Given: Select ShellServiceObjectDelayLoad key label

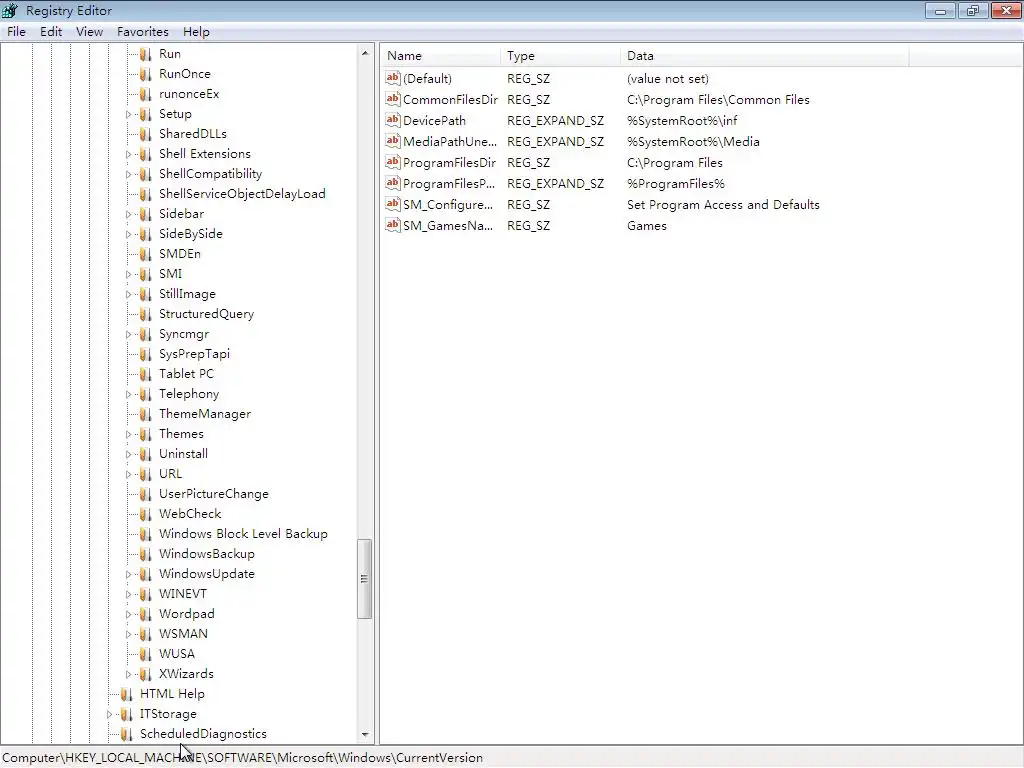Looking at the screenshot, I should (242, 194).
